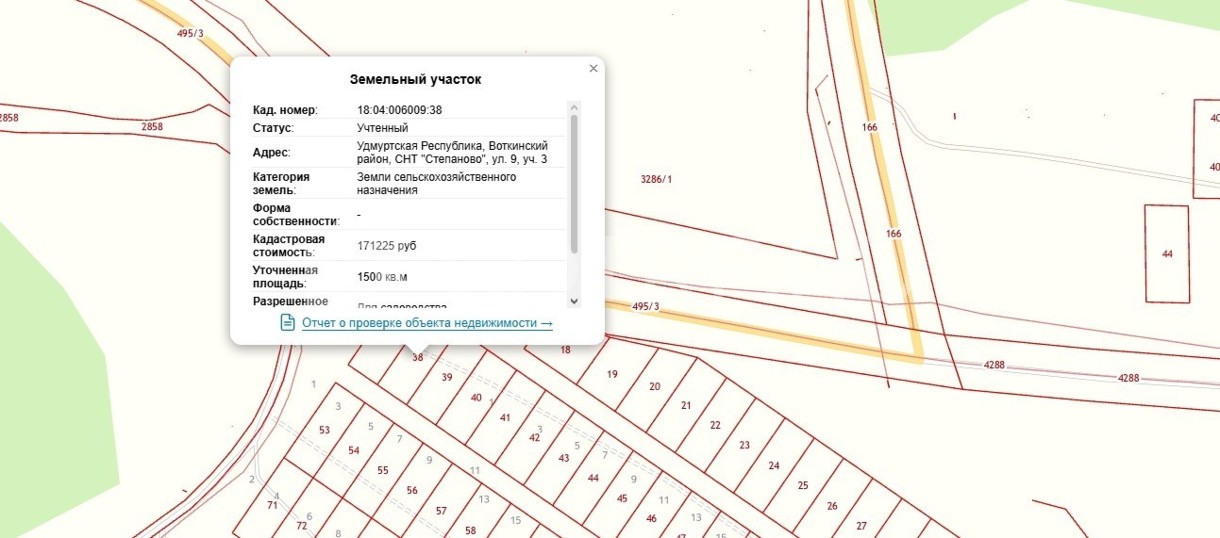Click the Форма собственности field label
Screen dimensions: 1220x538
[x=296, y=214]
